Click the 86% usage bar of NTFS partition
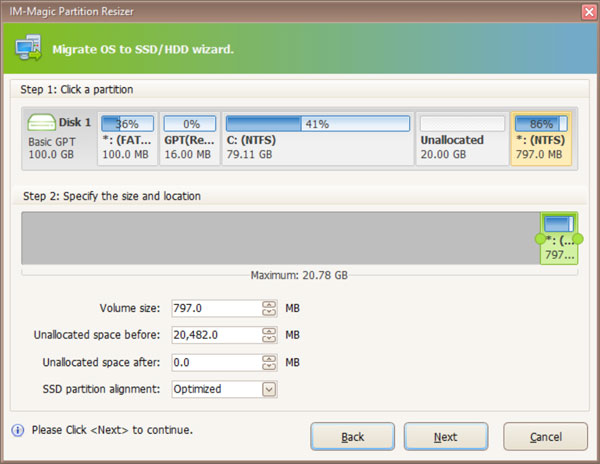 click(541, 124)
